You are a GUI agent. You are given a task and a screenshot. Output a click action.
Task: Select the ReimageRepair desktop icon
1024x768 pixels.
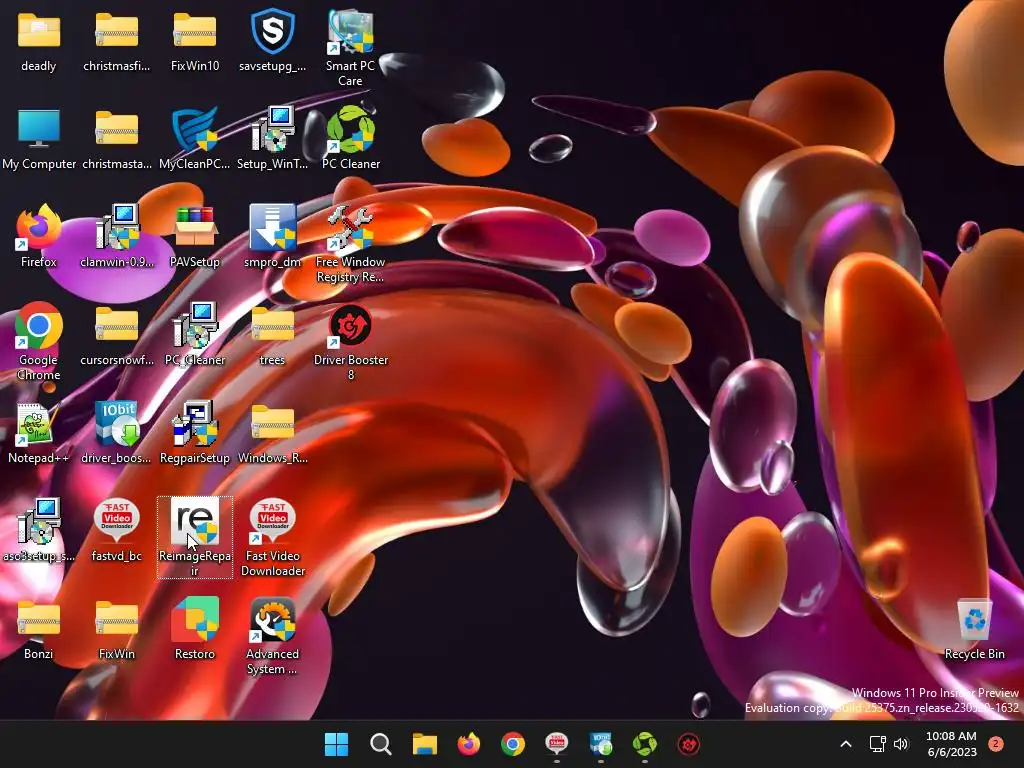pos(195,537)
